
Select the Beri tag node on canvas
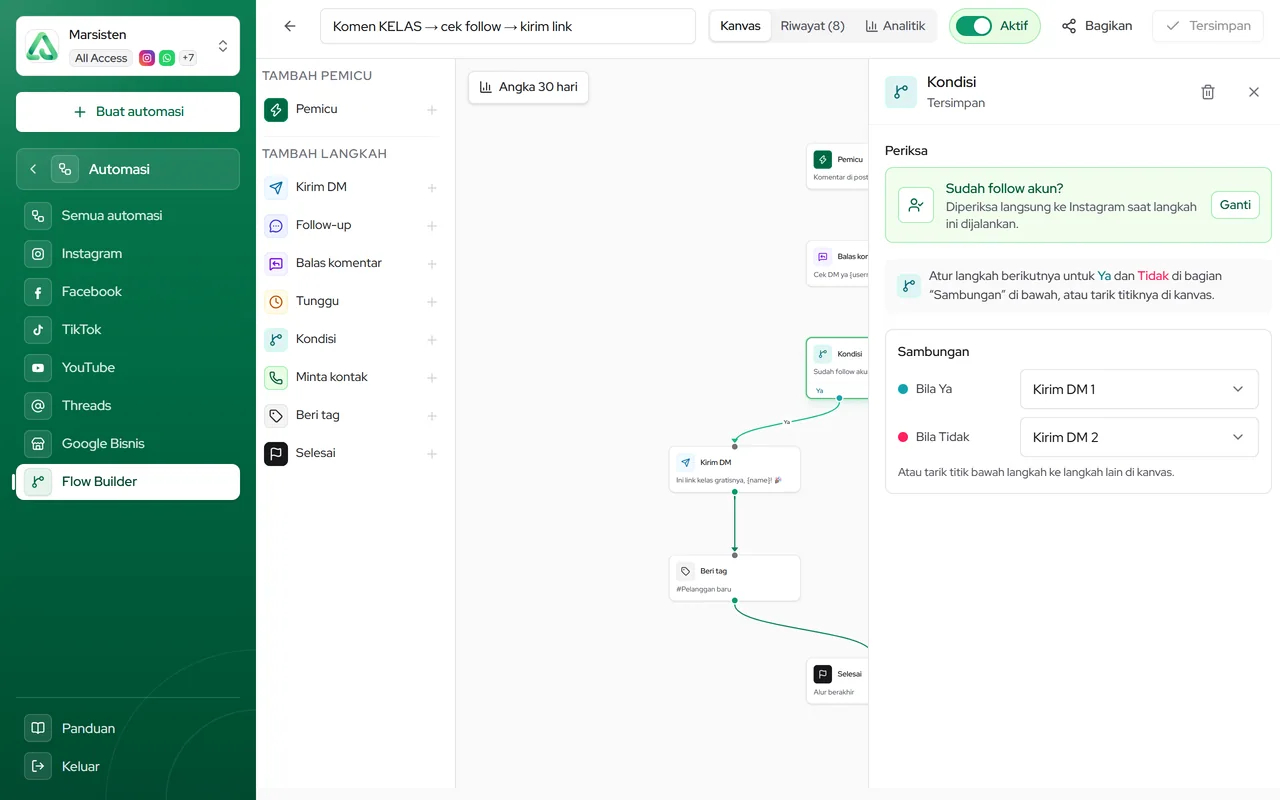click(735, 578)
